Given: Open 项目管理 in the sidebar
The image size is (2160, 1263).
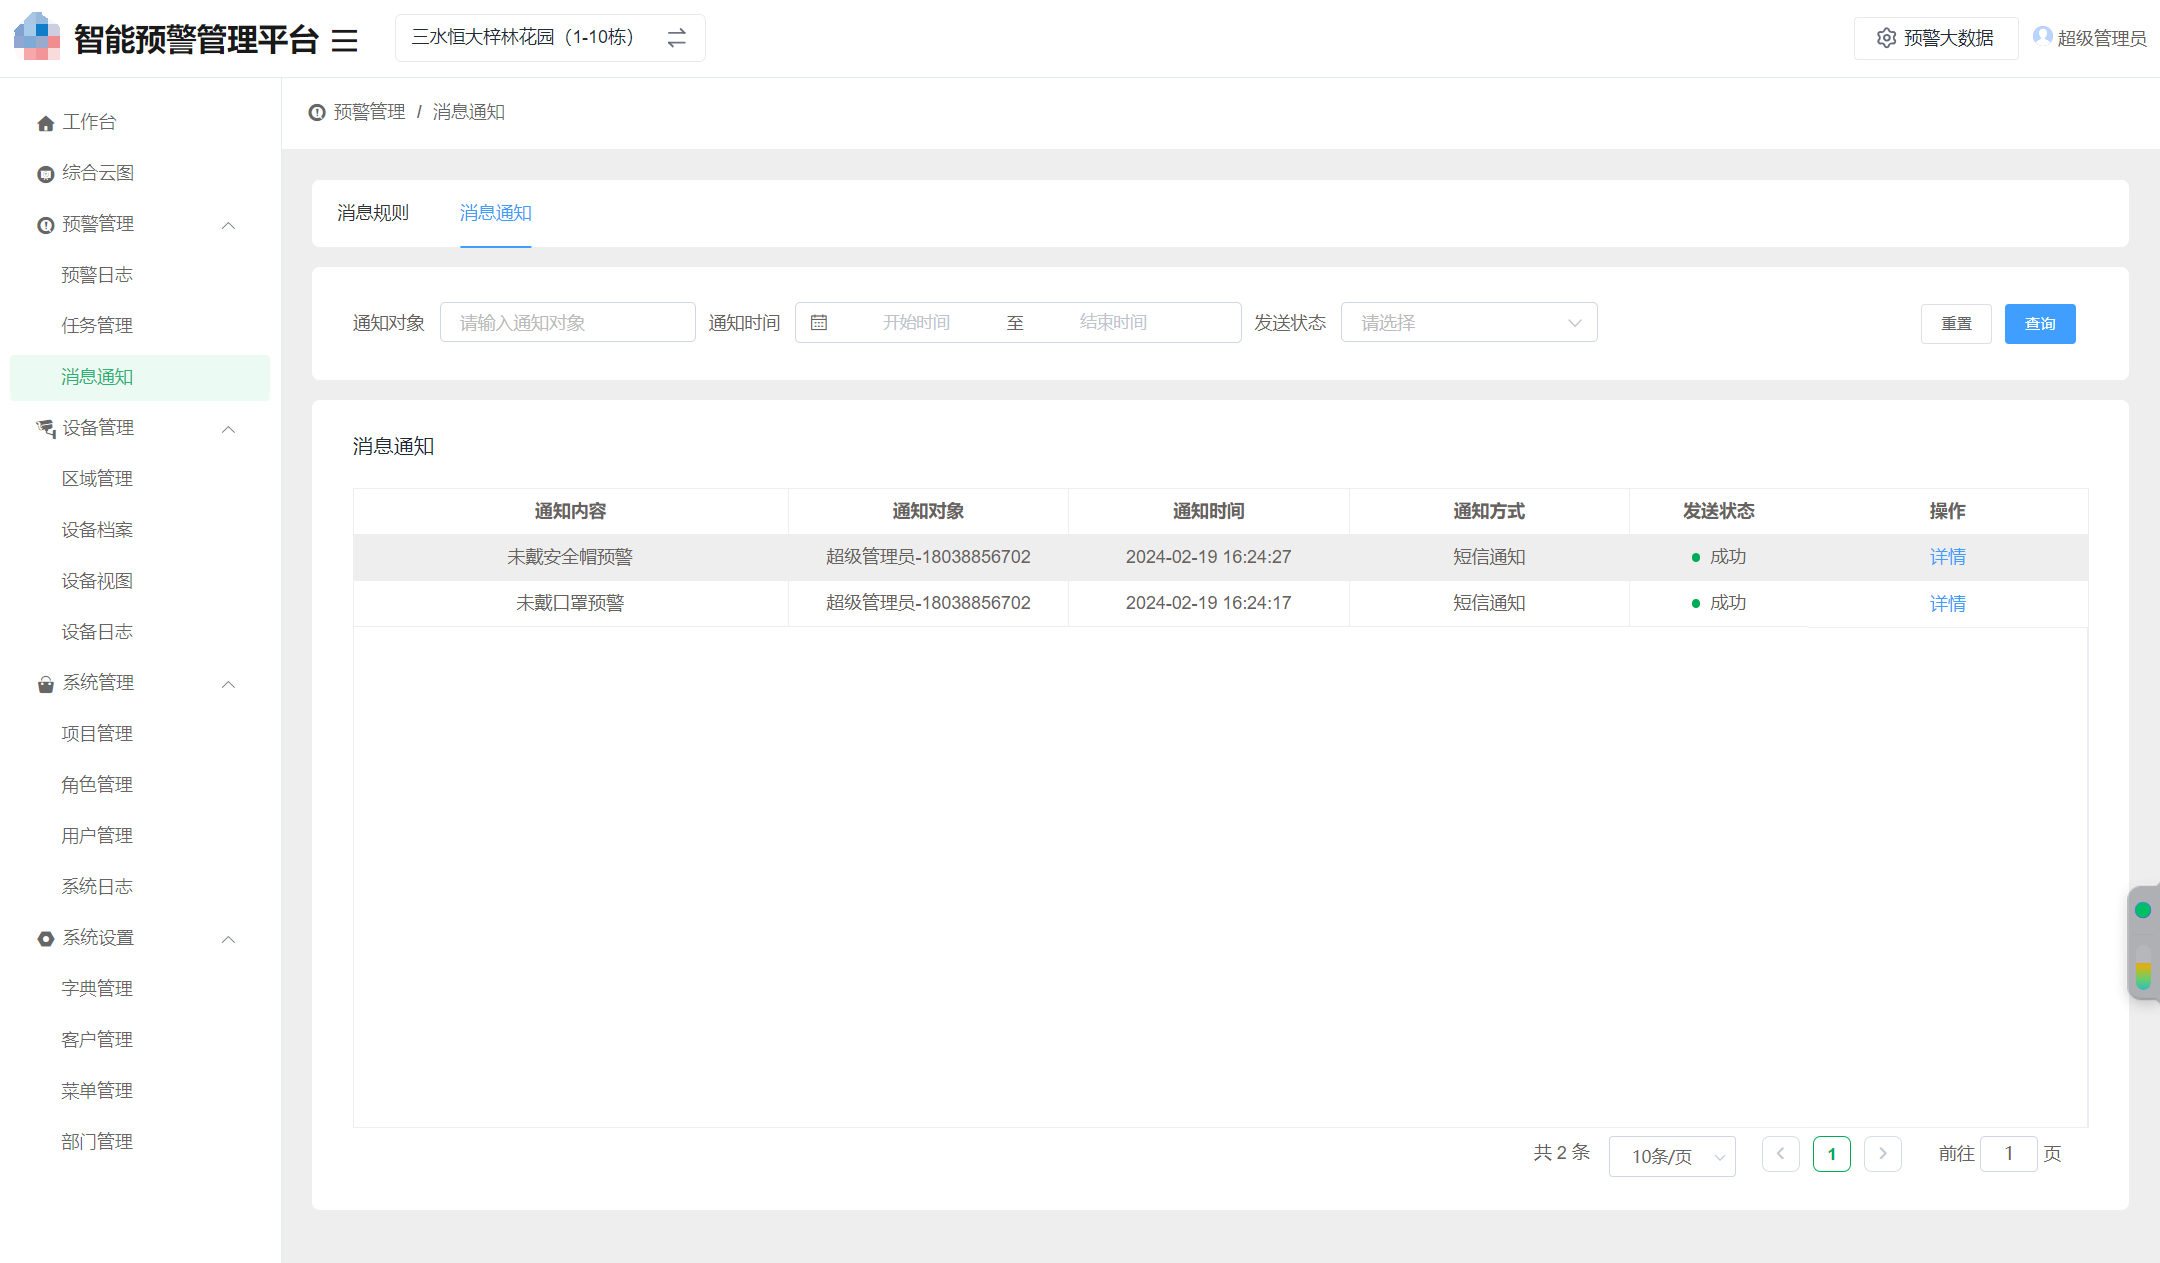Looking at the screenshot, I should (97, 734).
